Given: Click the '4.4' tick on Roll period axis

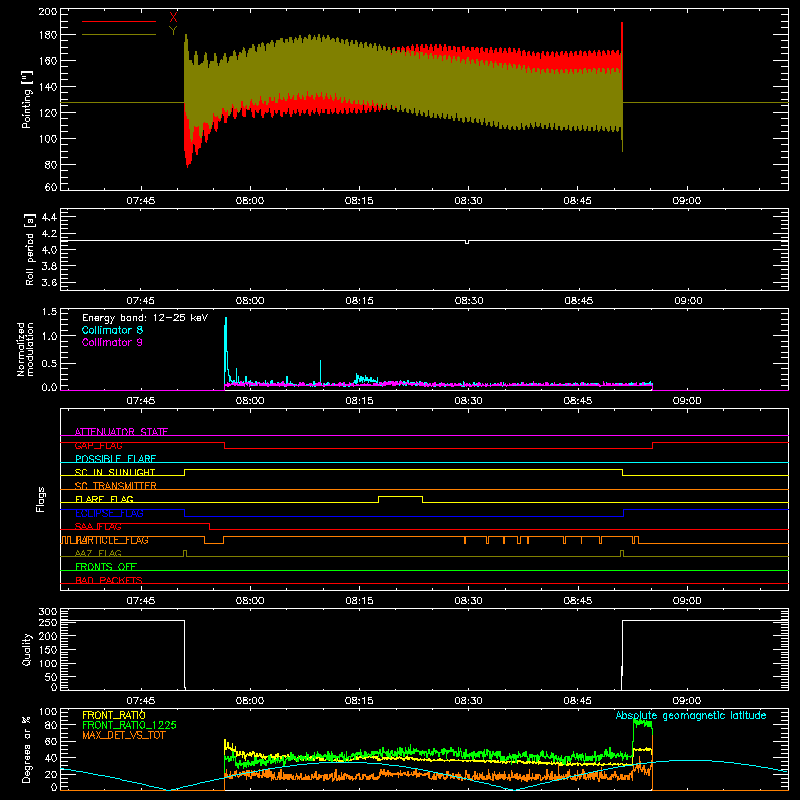Looking at the screenshot, I should (49, 217).
